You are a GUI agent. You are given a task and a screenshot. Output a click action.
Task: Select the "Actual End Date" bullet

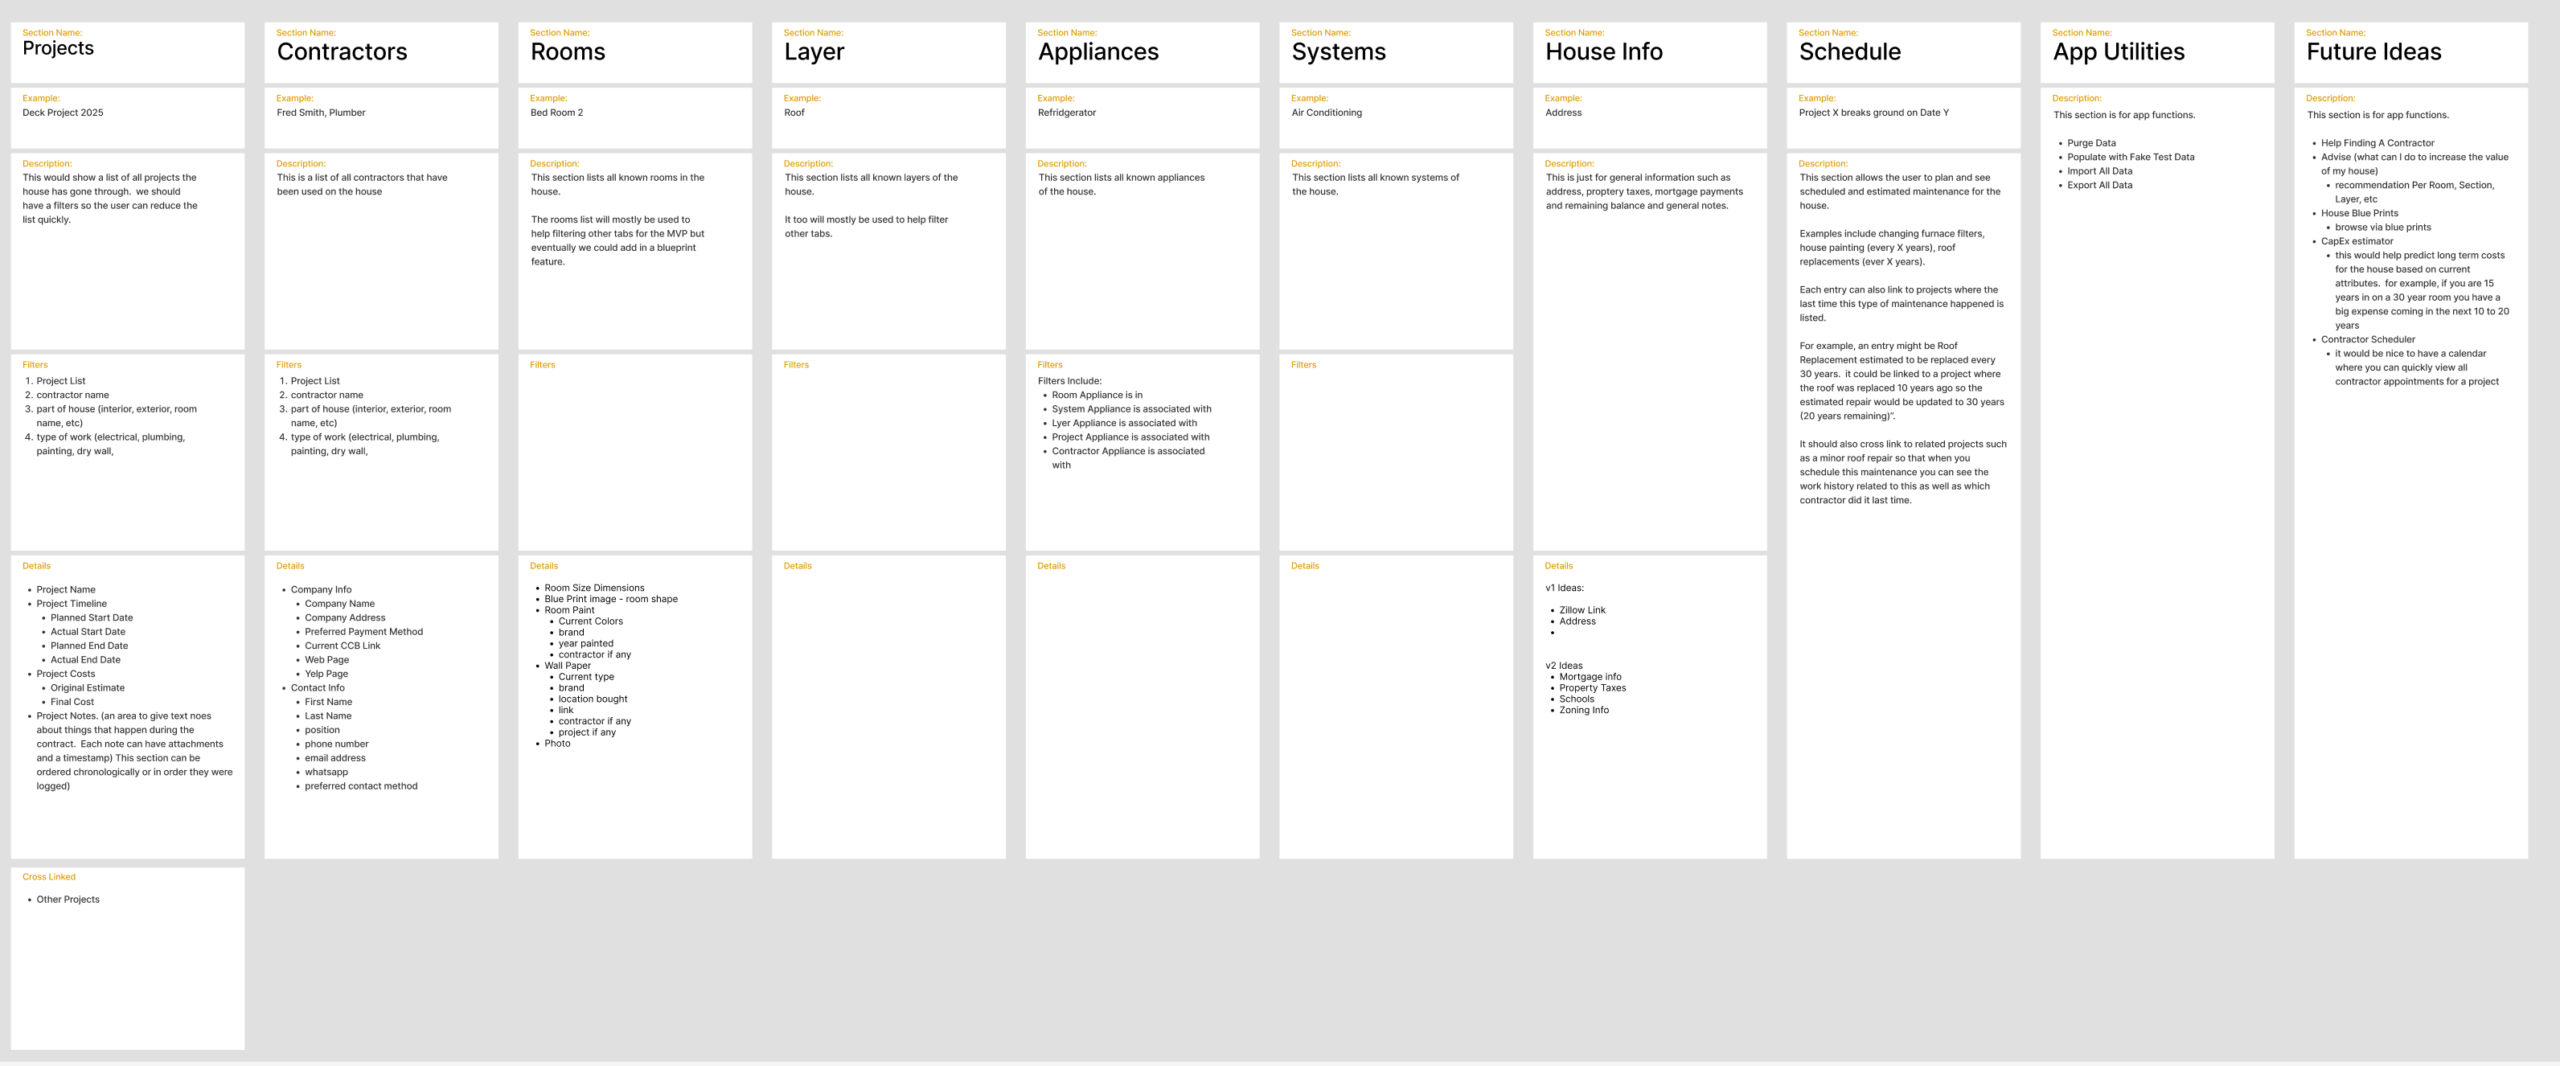tap(86, 660)
